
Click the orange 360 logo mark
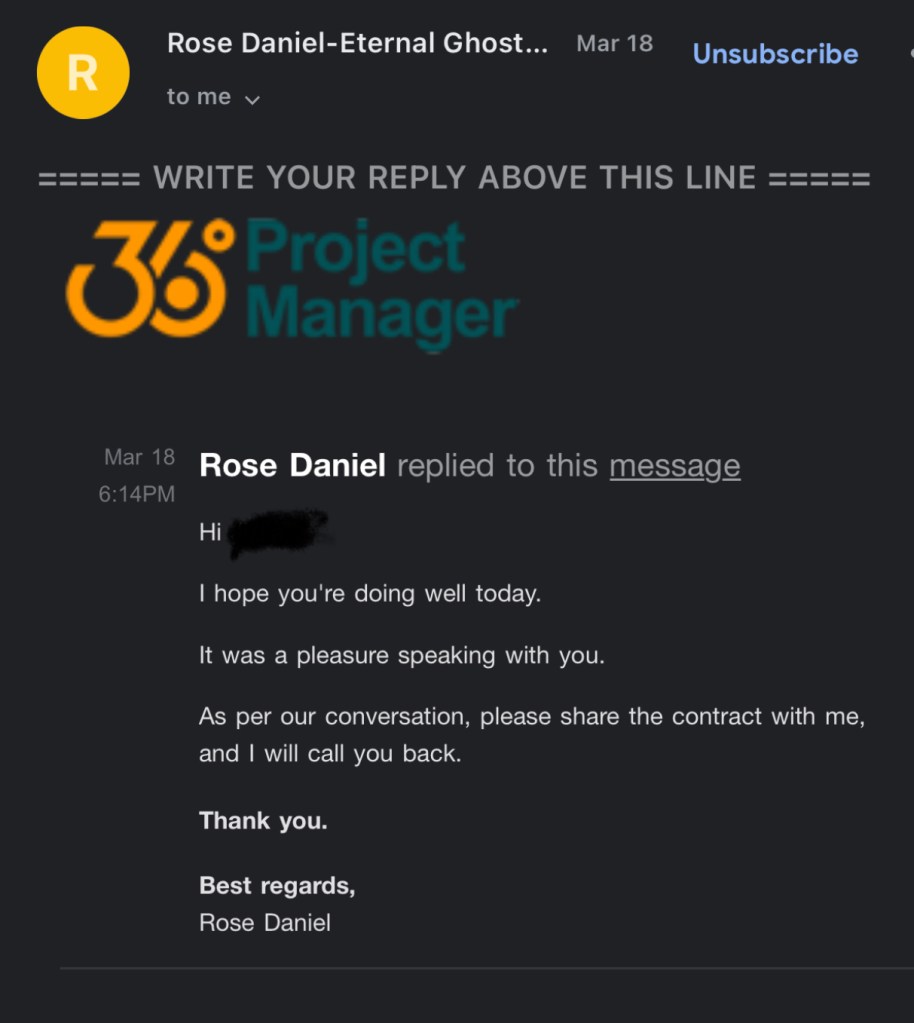(150, 279)
